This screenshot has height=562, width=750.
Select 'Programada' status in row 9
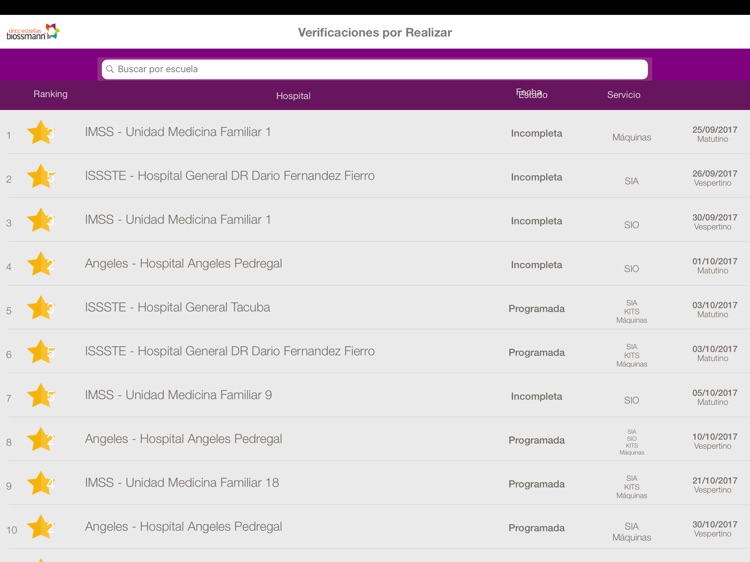tap(537, 485)
